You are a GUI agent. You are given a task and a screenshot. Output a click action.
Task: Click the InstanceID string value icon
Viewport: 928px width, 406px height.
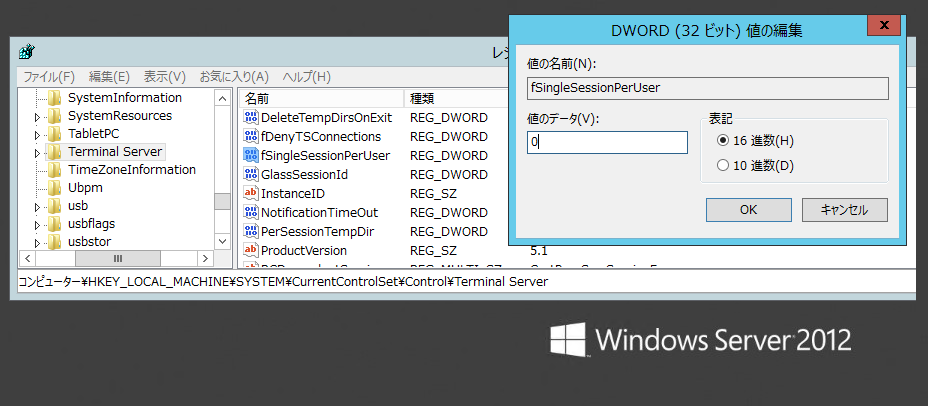(251, 194)
